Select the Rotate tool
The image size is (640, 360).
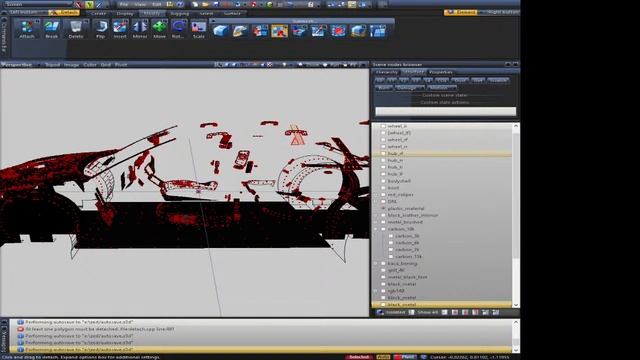[x=178, y=29]
